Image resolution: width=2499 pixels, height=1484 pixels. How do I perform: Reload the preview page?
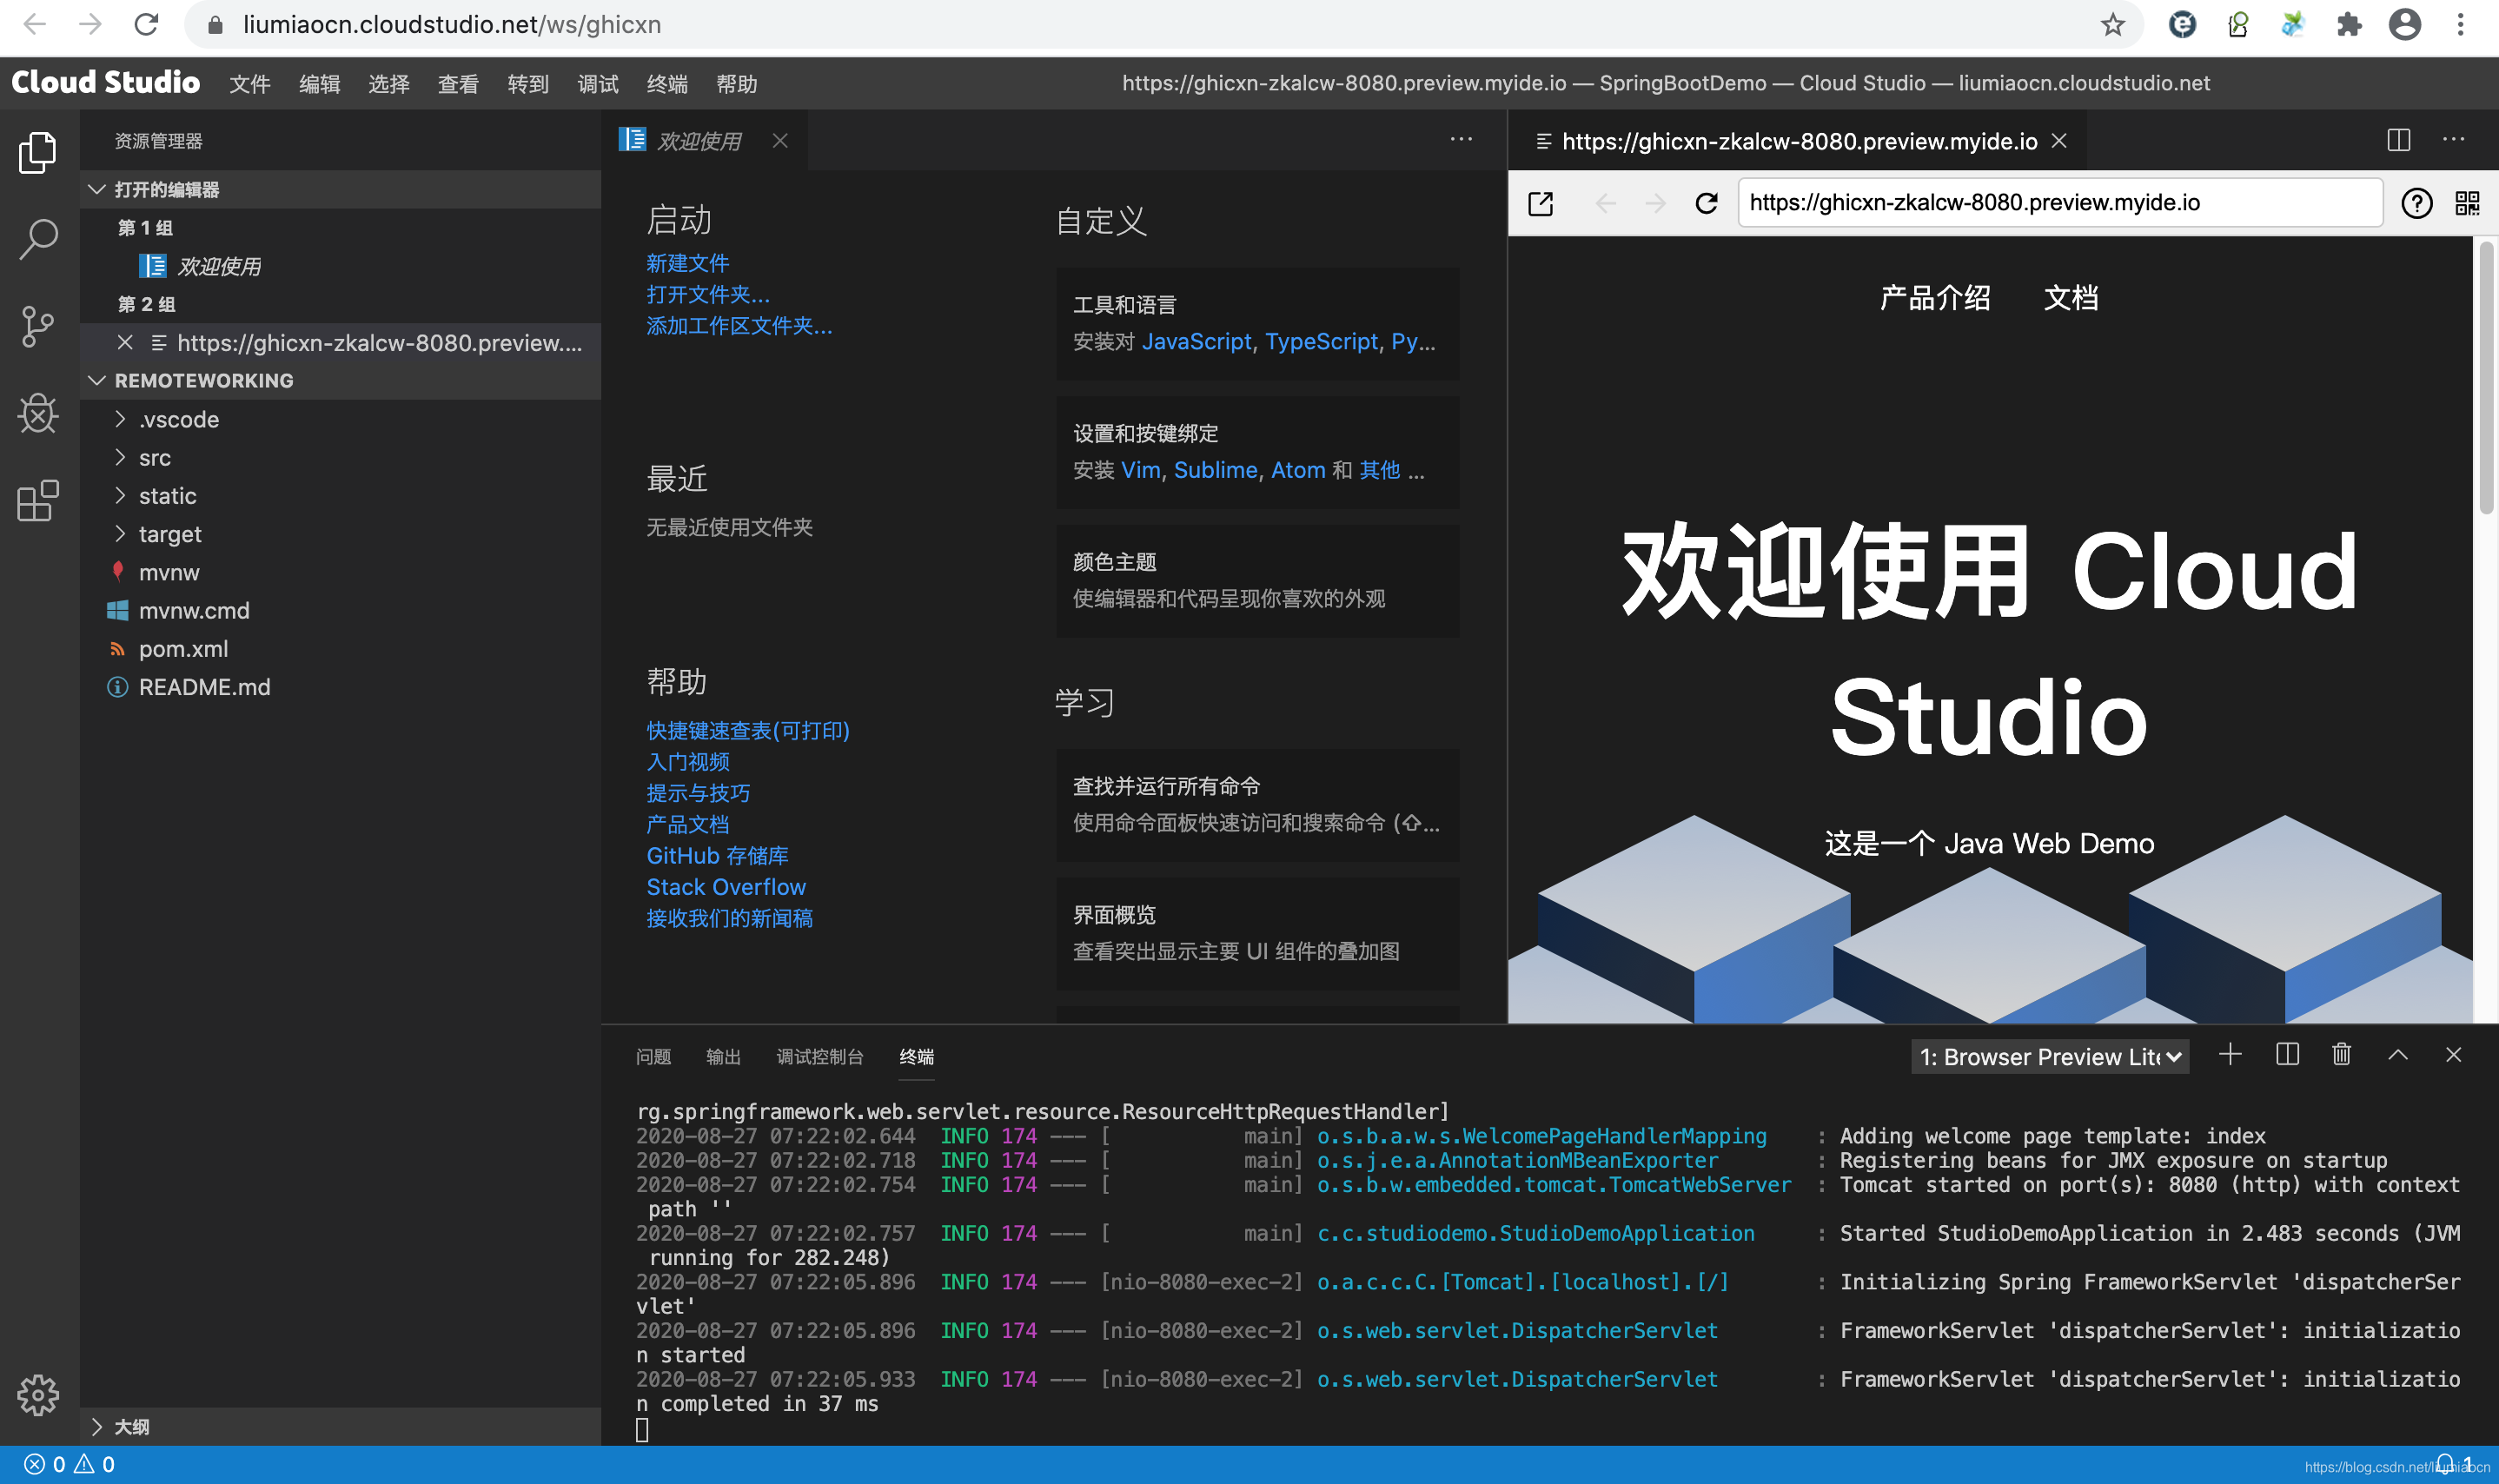coord(1707,203)
